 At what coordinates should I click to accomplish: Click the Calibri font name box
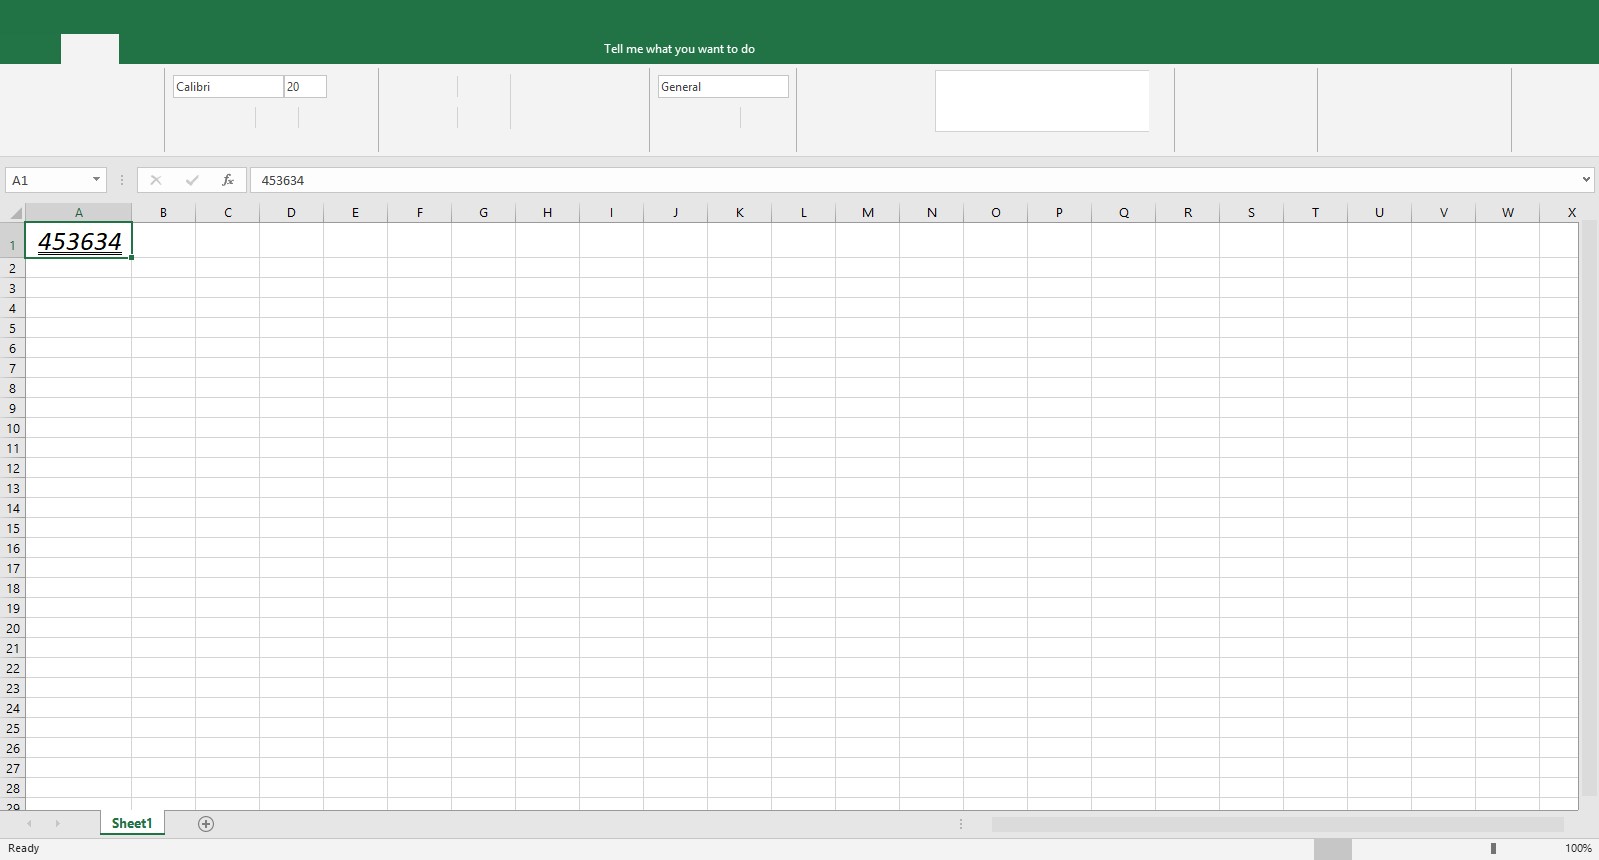tap(228, 87)
